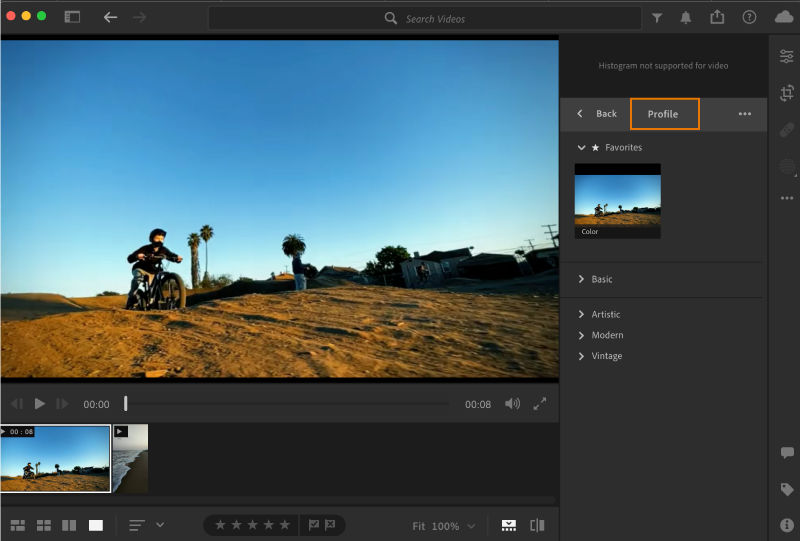Expand the Basic profile group
This screenshot has height=541, width=800.
tap(581, 279)
